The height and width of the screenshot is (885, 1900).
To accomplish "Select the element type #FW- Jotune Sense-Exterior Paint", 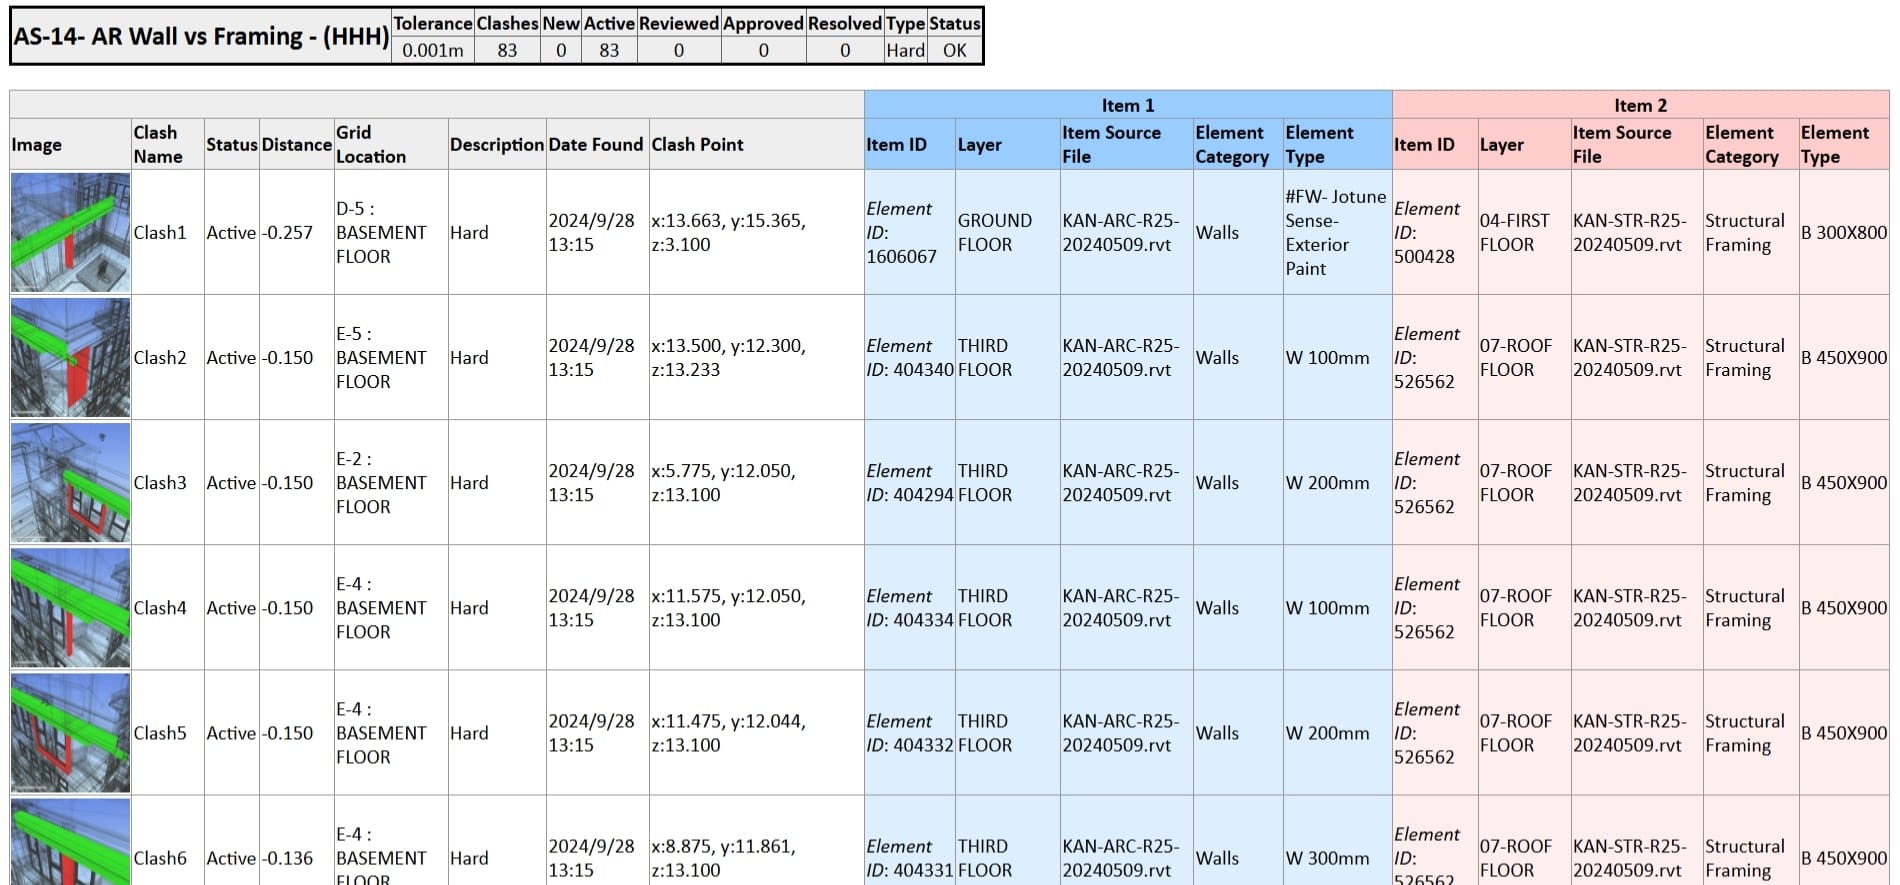I will (1336, 232).
